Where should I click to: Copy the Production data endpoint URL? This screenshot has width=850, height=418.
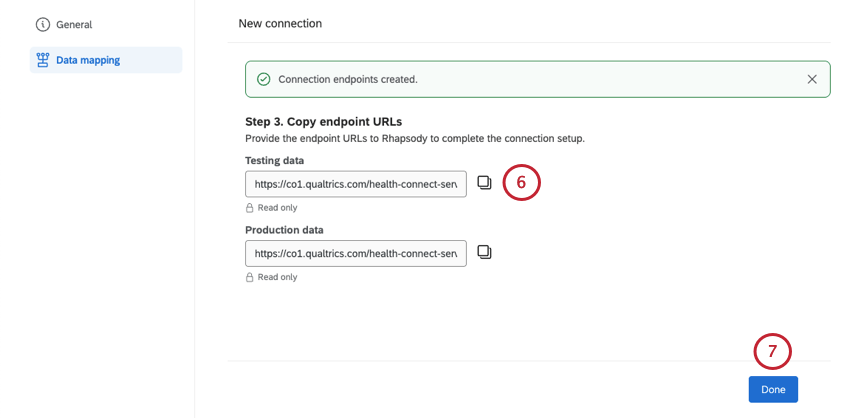[x=484, y=252]
